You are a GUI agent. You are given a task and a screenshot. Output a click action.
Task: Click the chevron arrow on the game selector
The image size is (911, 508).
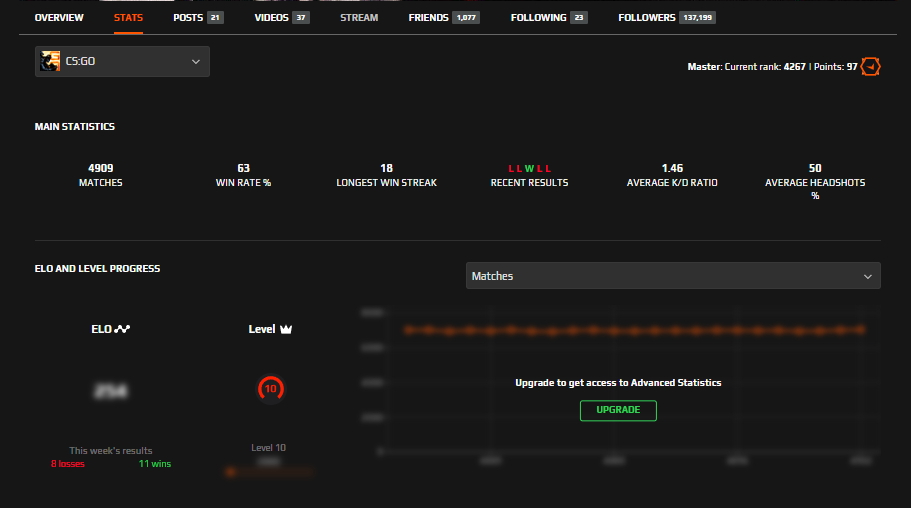click(195, 62)
